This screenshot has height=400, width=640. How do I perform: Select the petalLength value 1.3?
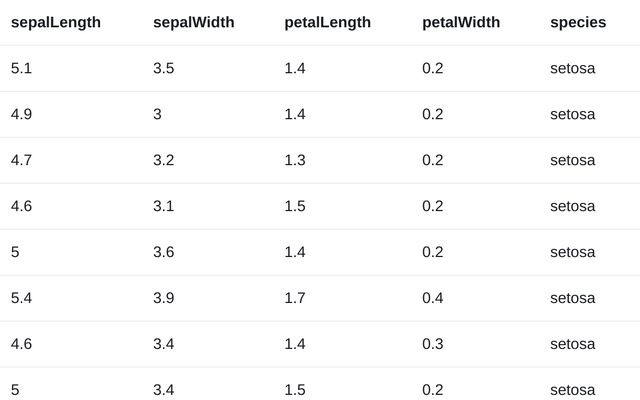[x=296, y=160]
